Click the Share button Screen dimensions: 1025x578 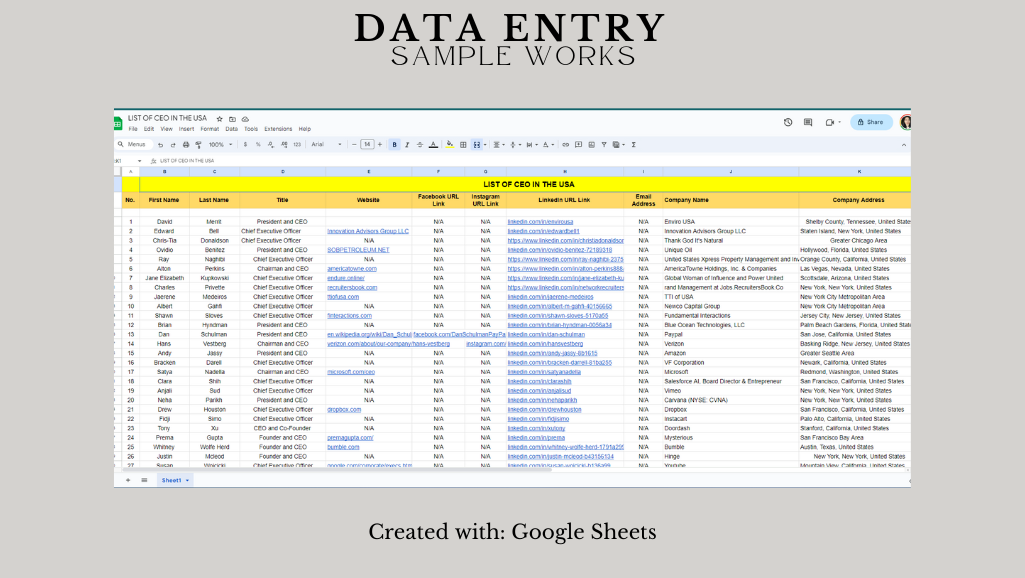(871, 122)
